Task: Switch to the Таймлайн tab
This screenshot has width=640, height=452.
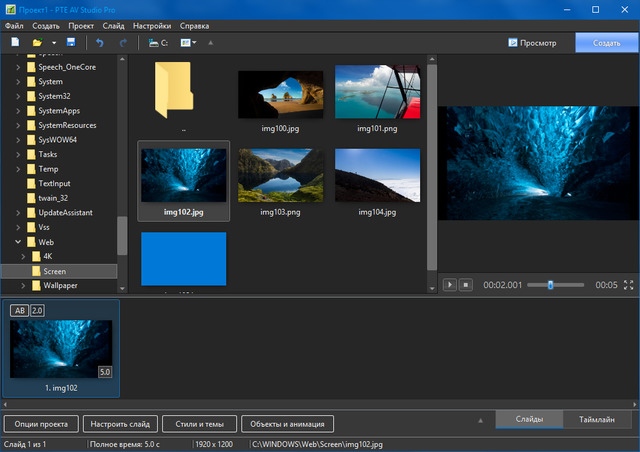Action: tap(596, 421)
